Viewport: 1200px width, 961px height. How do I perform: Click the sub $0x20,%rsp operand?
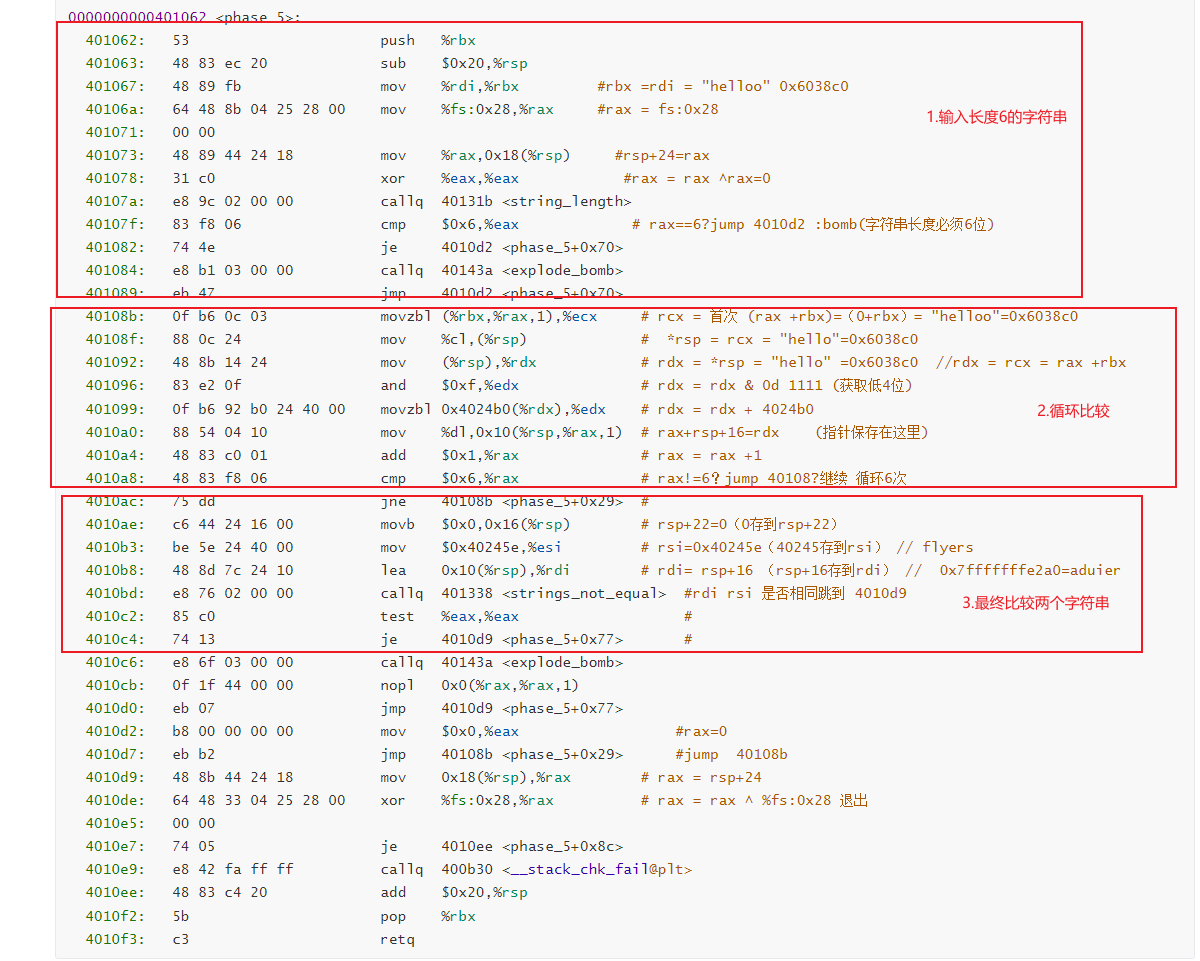click(x=484, y=63)
